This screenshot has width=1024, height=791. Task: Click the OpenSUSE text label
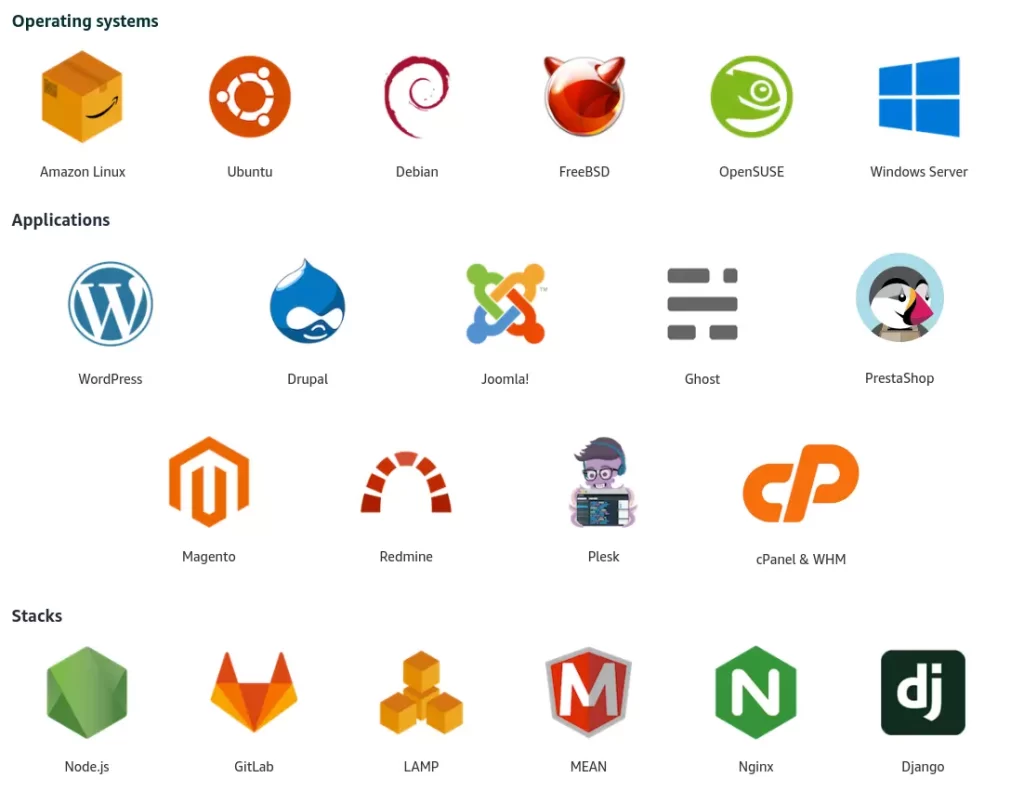tap(751, 172)
